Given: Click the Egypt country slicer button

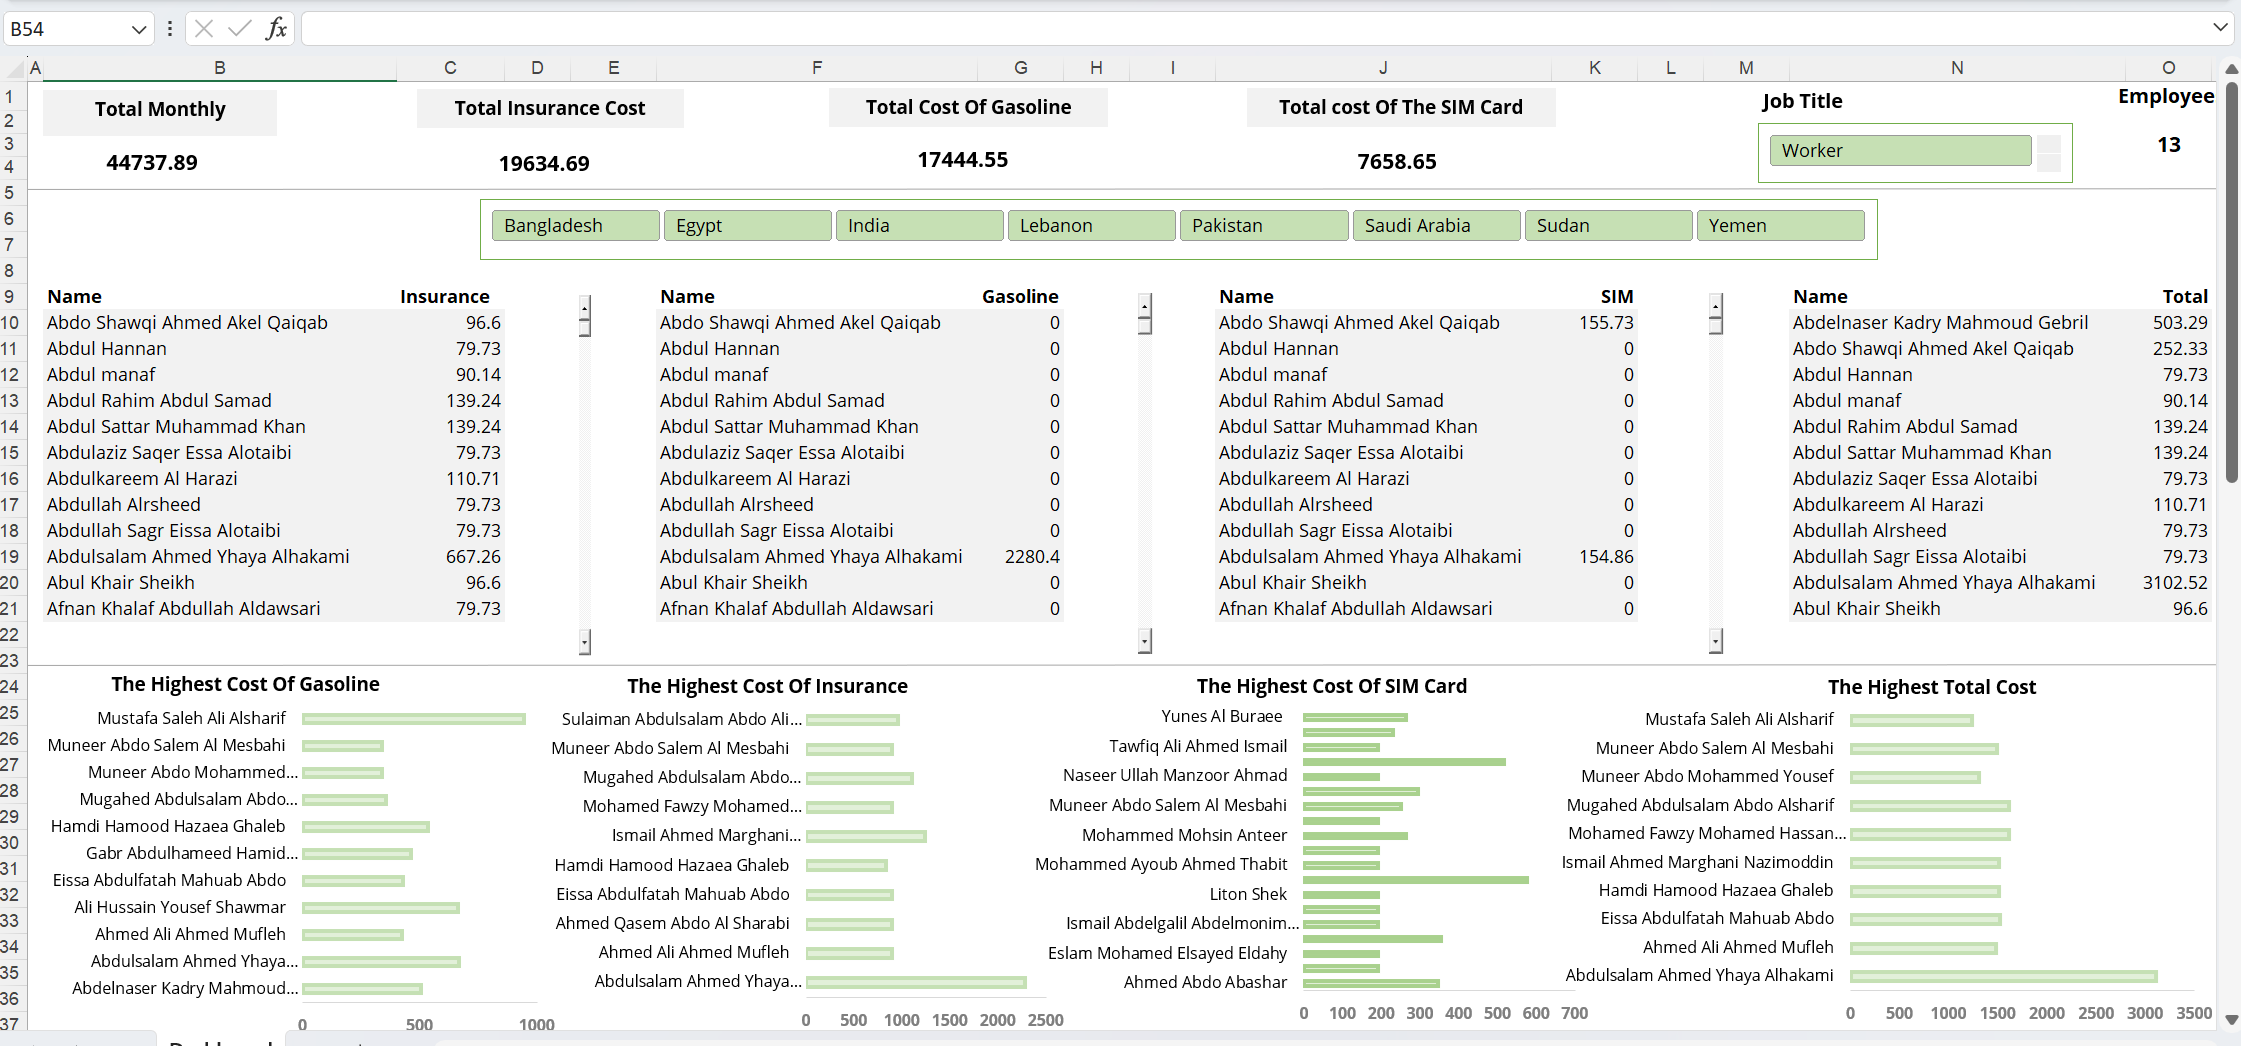Looking at the screenshot, I should point(747,226).
